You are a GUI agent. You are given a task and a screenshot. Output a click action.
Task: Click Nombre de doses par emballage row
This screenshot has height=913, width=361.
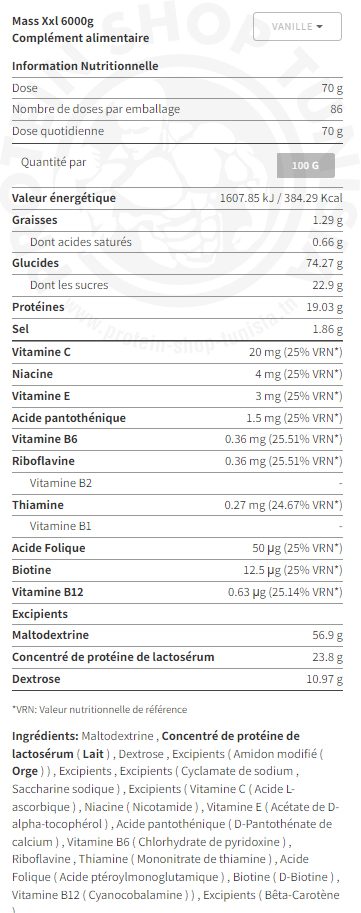click(177, 109)
